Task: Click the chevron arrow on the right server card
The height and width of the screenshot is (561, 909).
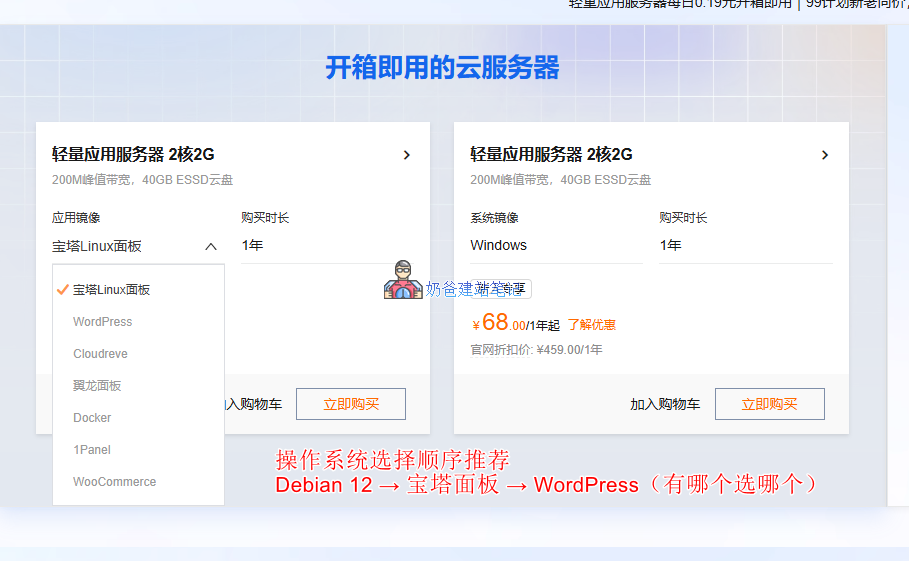Action: [824, 155]
